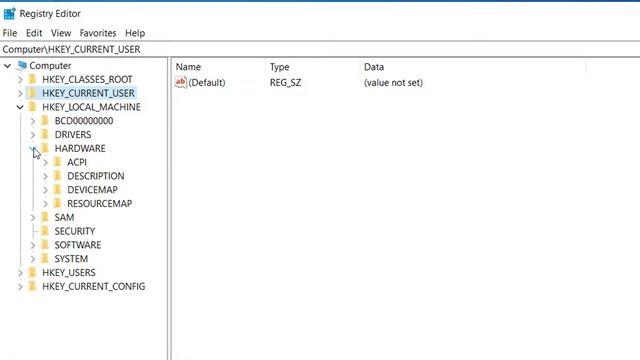Open the File menu

pos(10,33)
